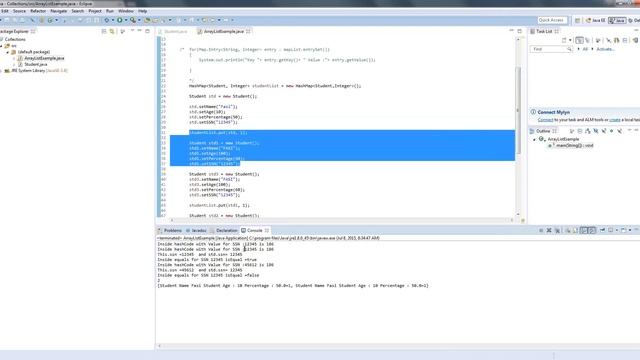Click Clear Console icon
Viewport: 640px width, 360px height.
pyautogui.click(x=568, y=231)
